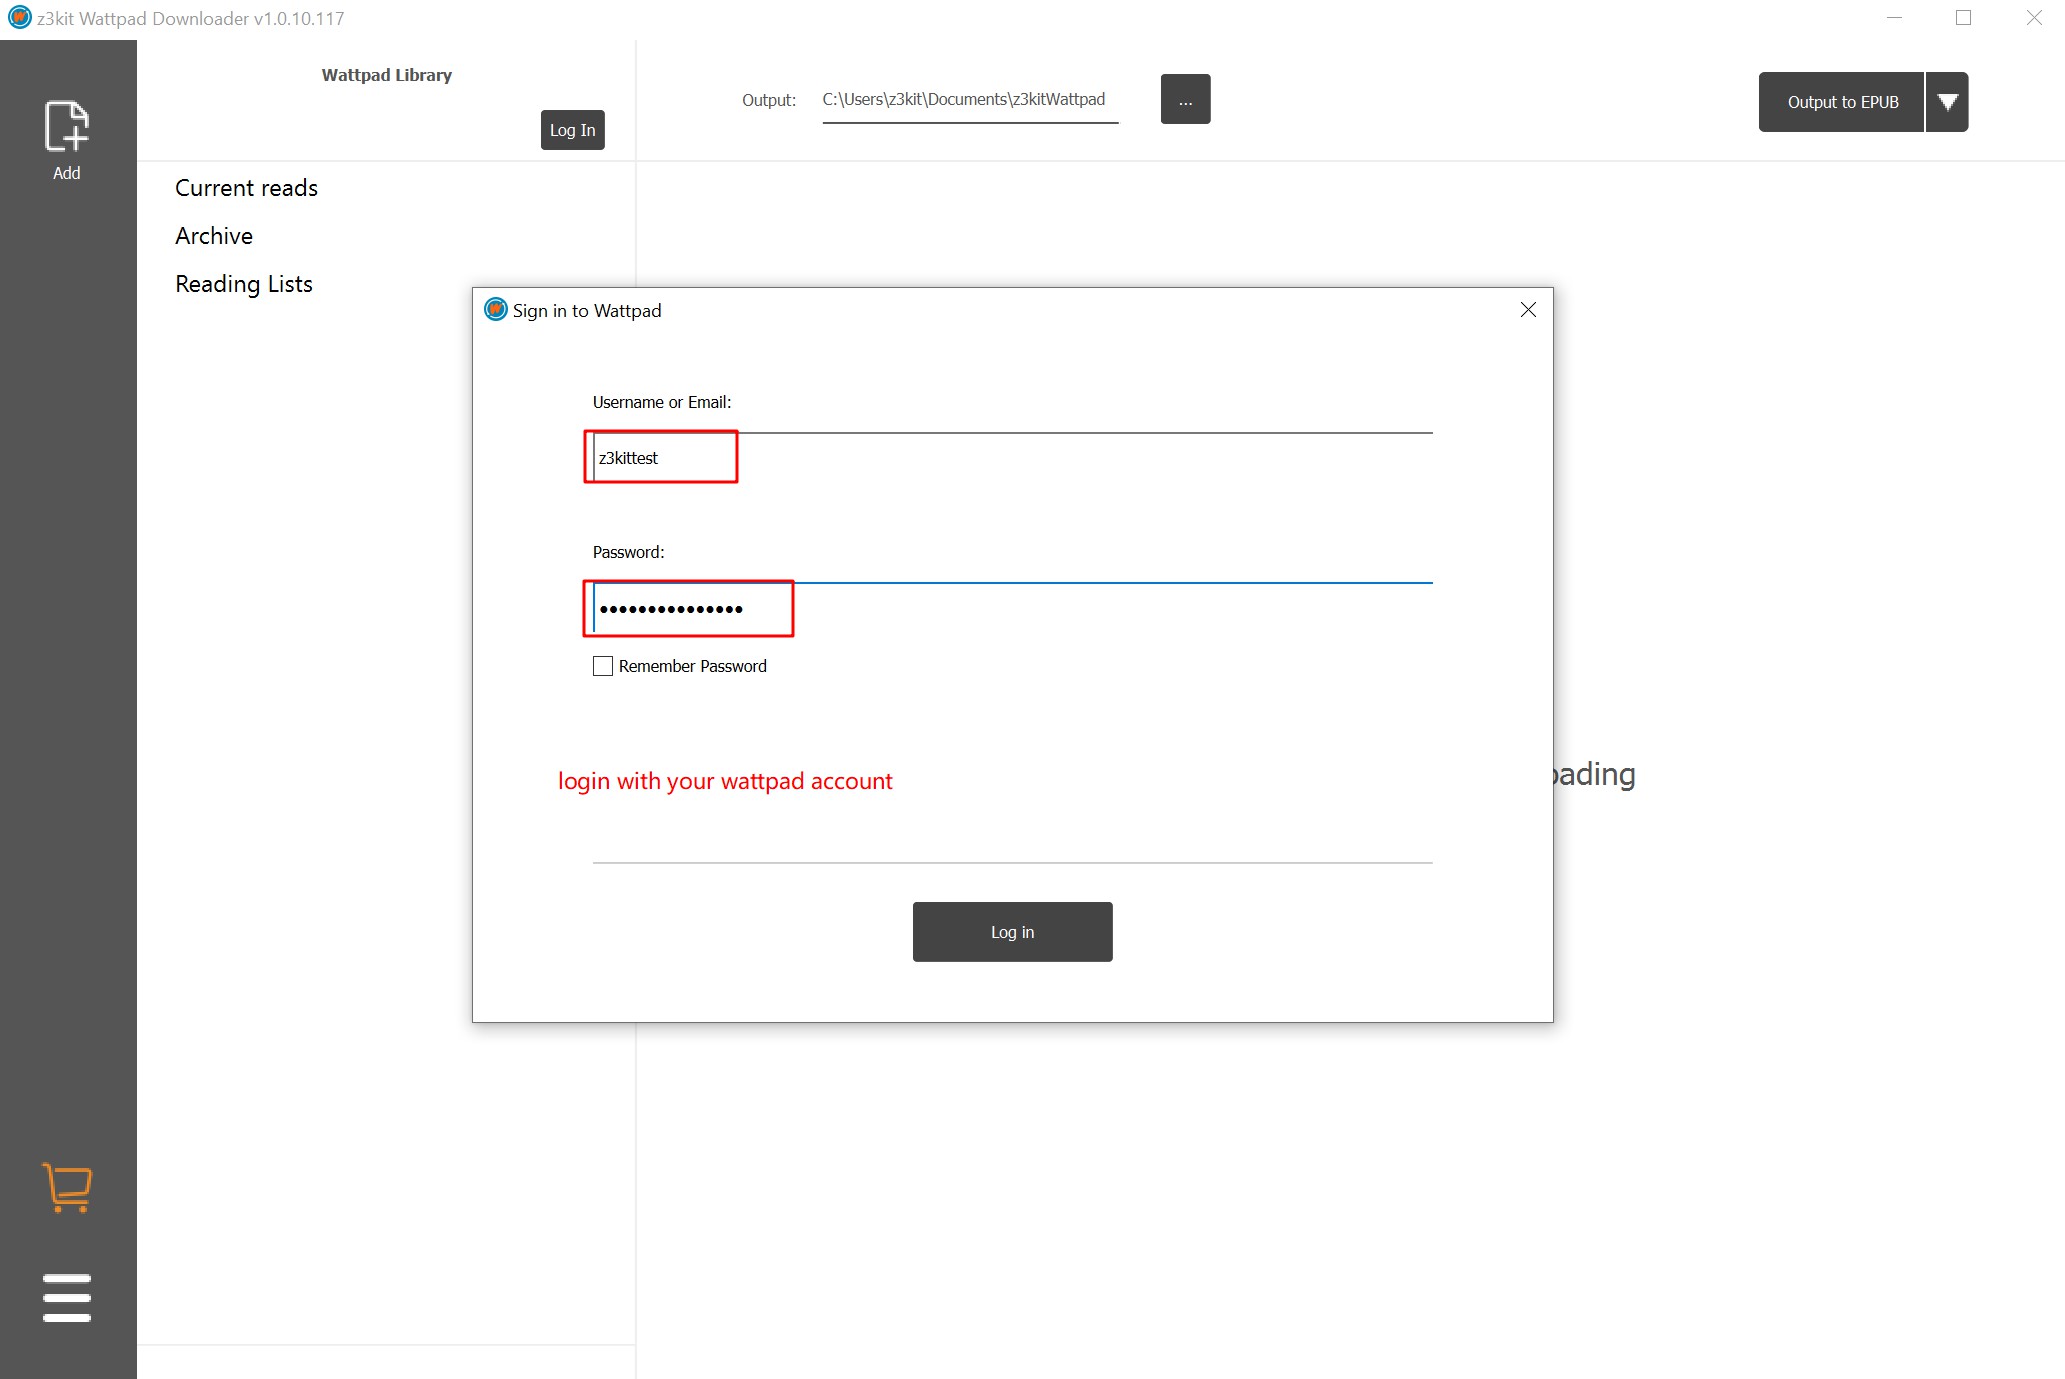
Task: Click the Wattpad icon in dialog title
Action: click(x=496, y=310)
